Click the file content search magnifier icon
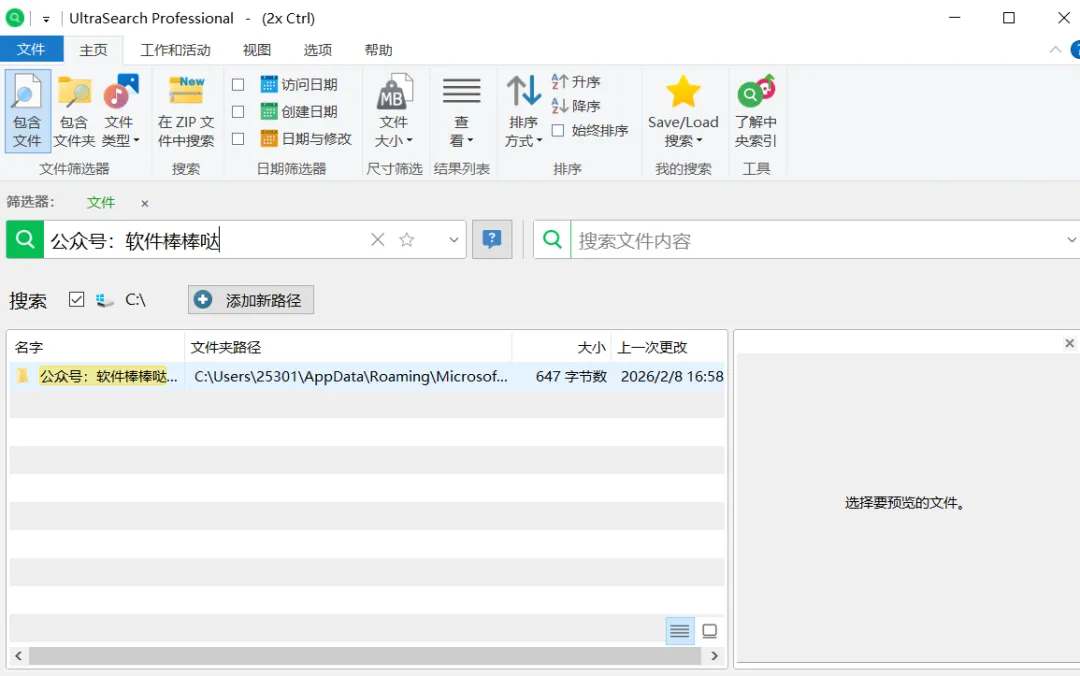 pos(552,240)
